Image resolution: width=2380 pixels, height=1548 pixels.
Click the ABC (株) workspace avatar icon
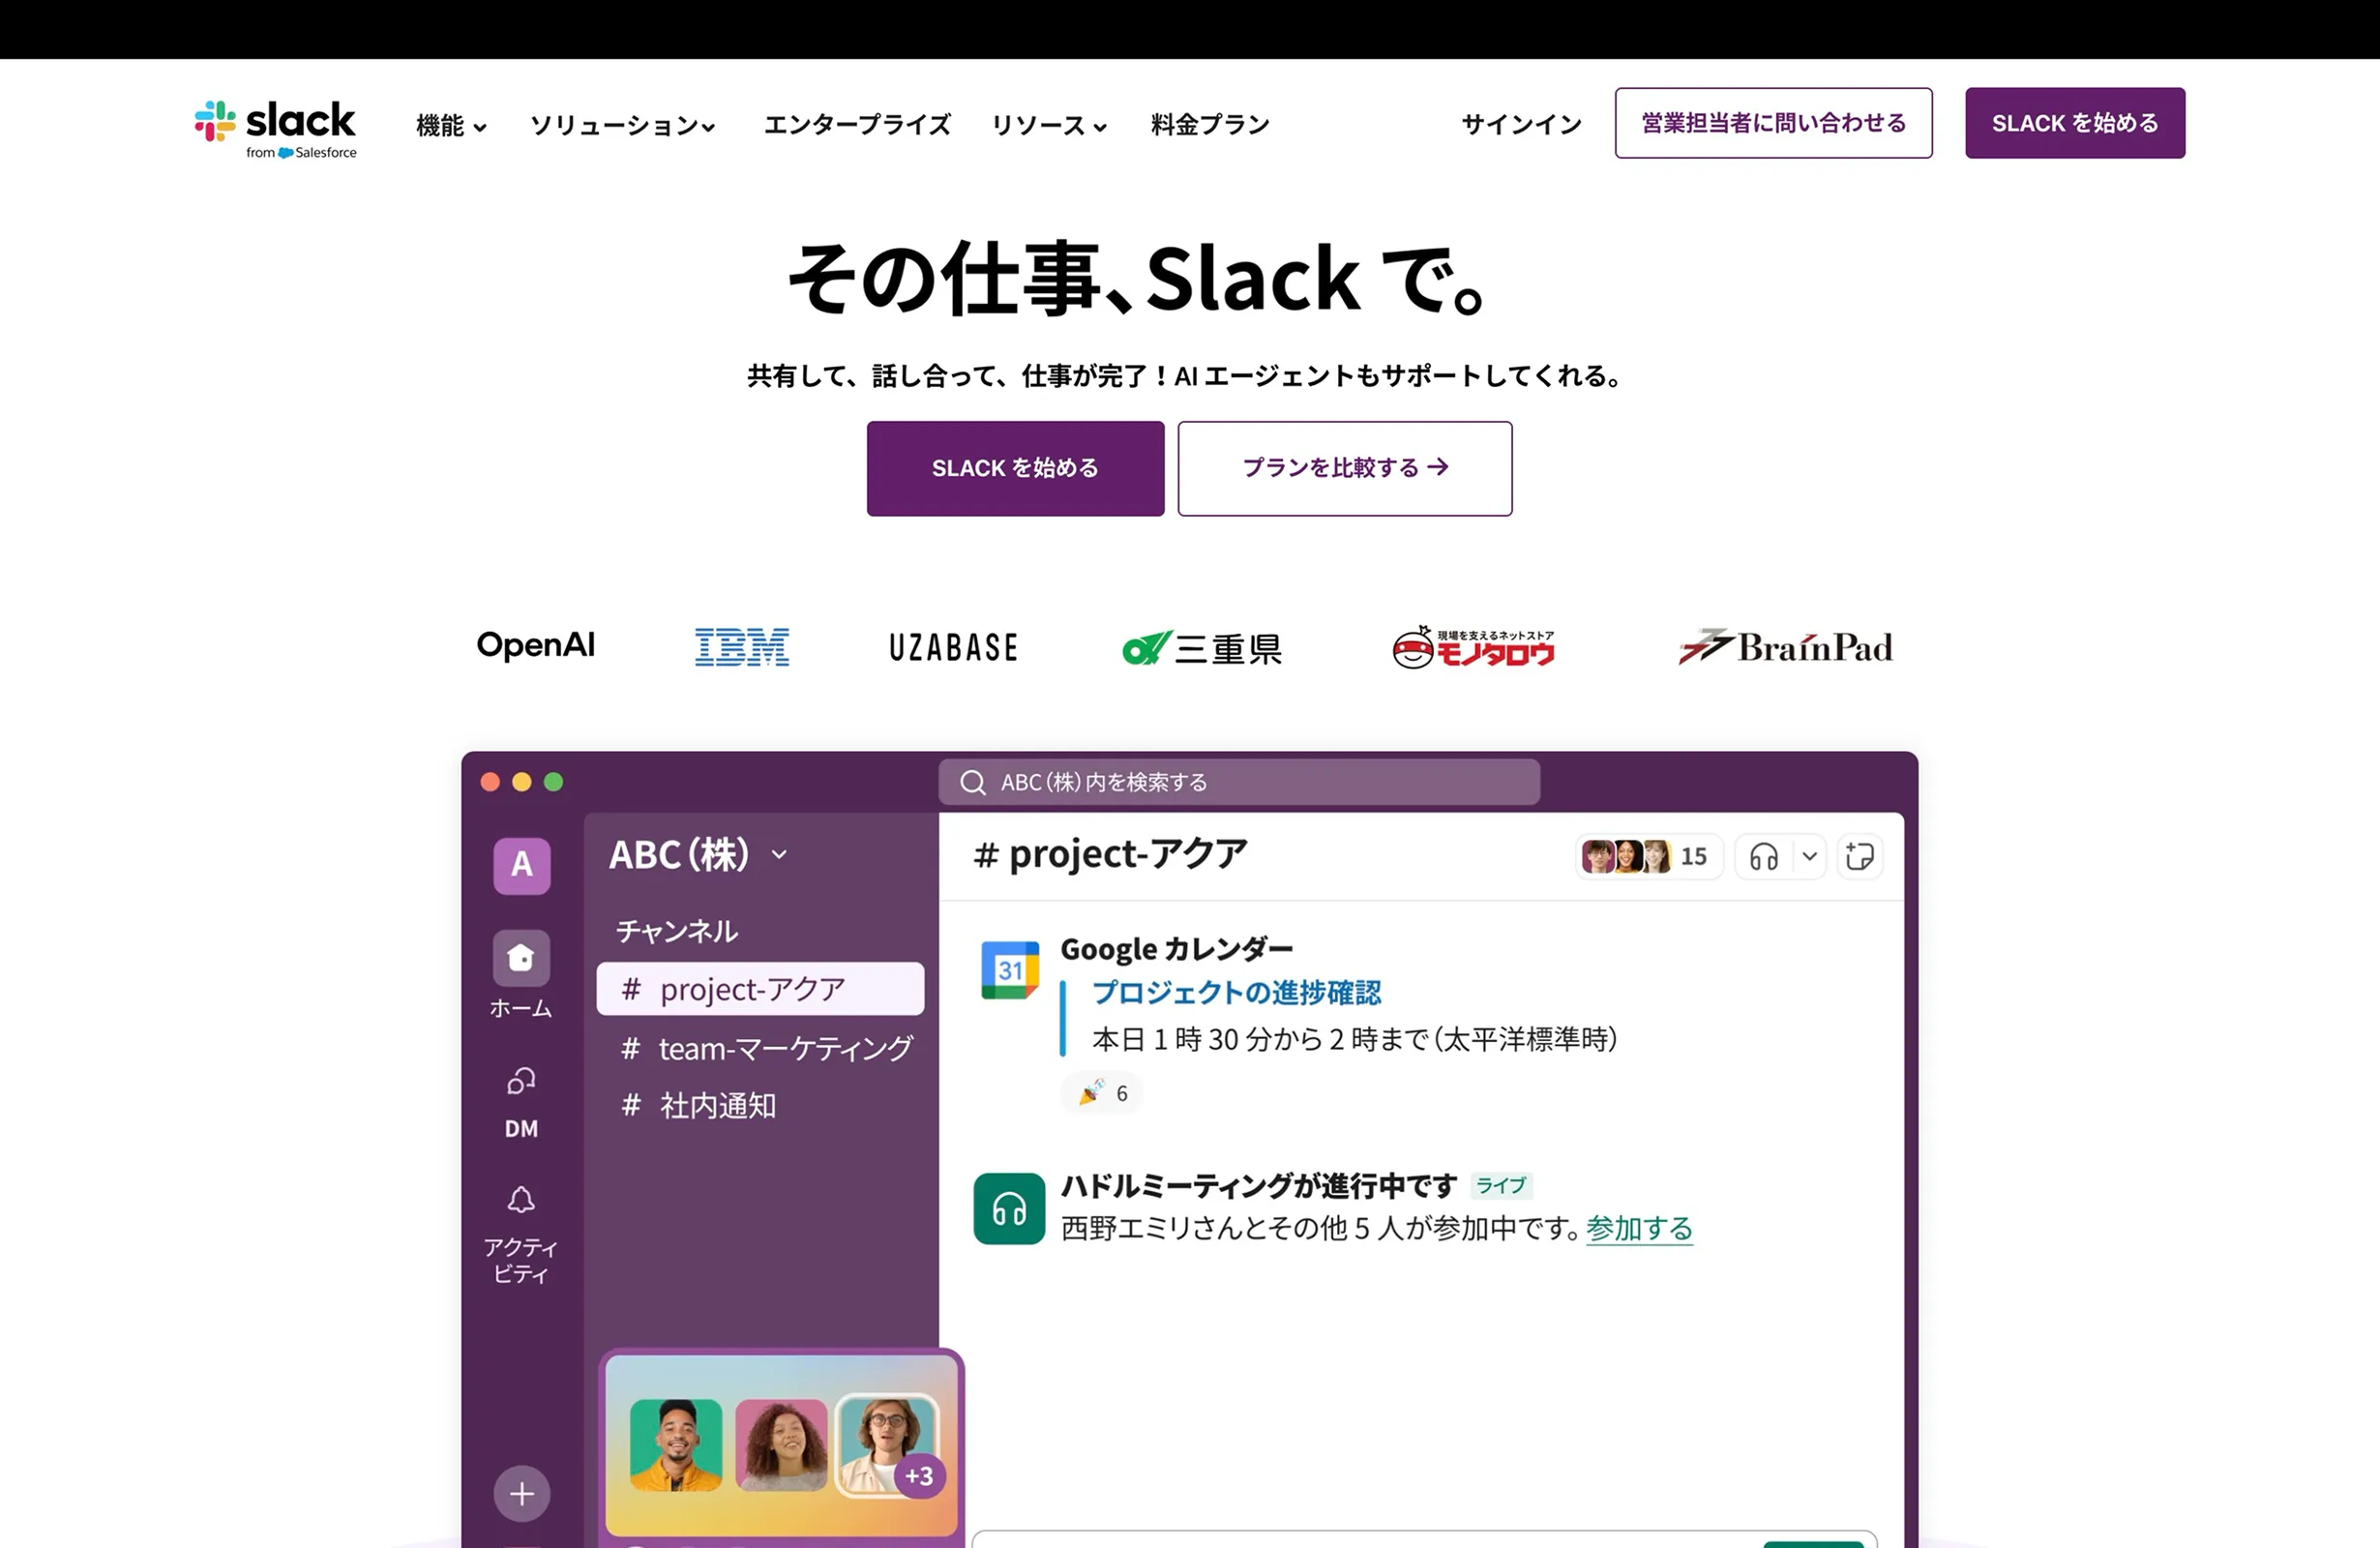(520, 866)
